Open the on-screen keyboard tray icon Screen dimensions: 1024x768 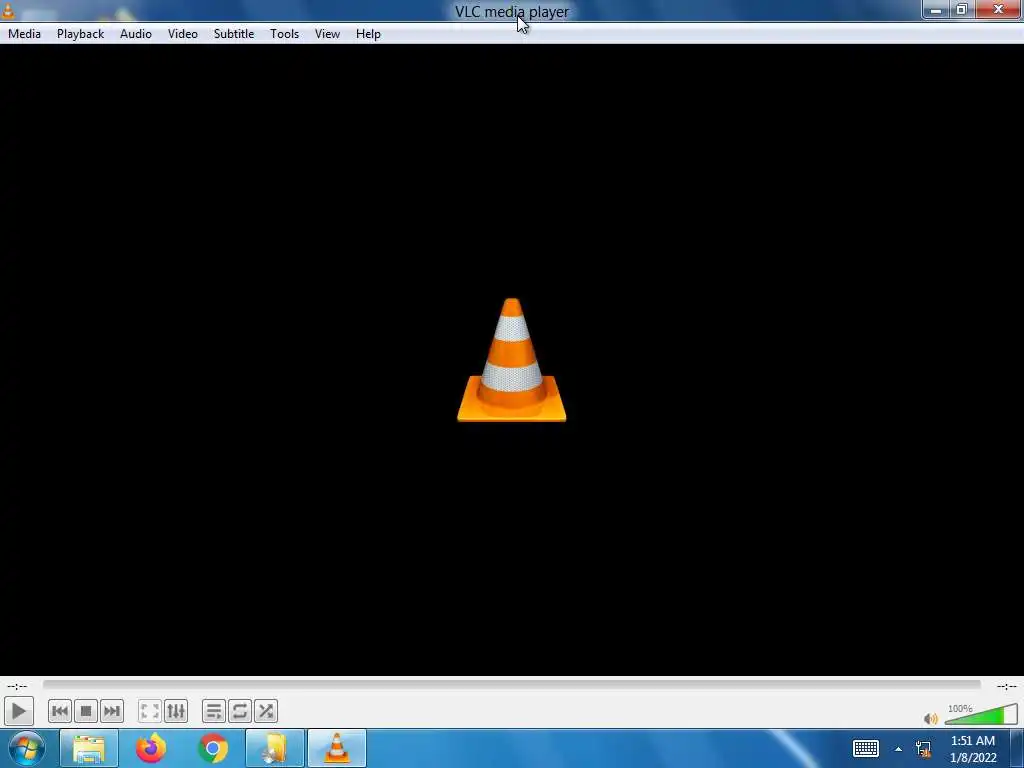[x=866, y=748]
